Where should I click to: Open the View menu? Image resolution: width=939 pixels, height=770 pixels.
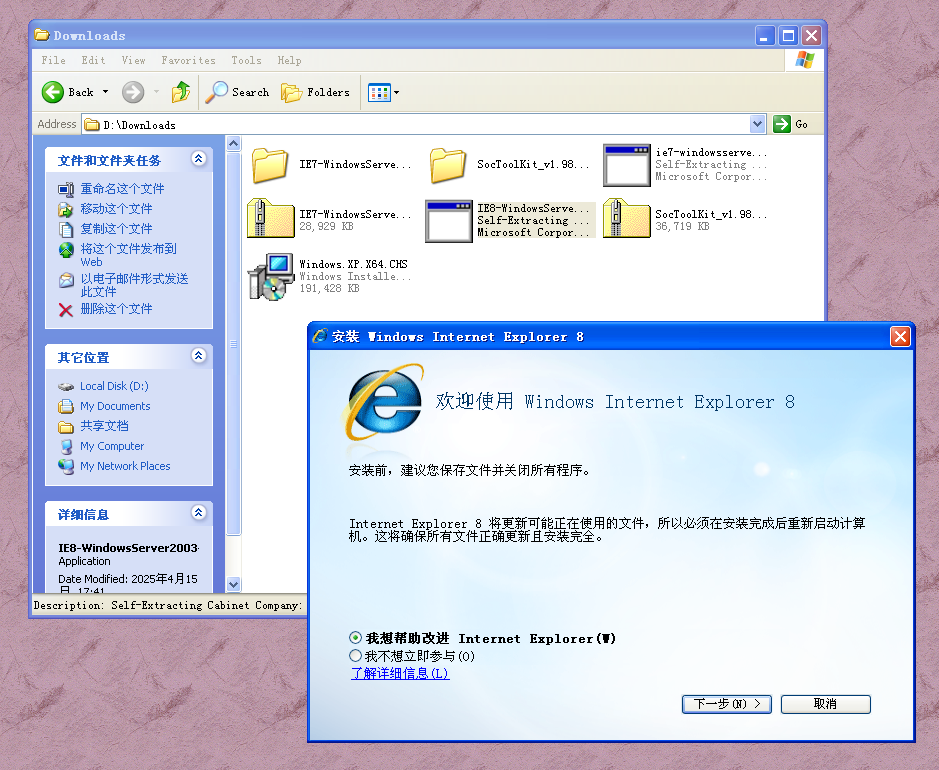click(134, 60)
